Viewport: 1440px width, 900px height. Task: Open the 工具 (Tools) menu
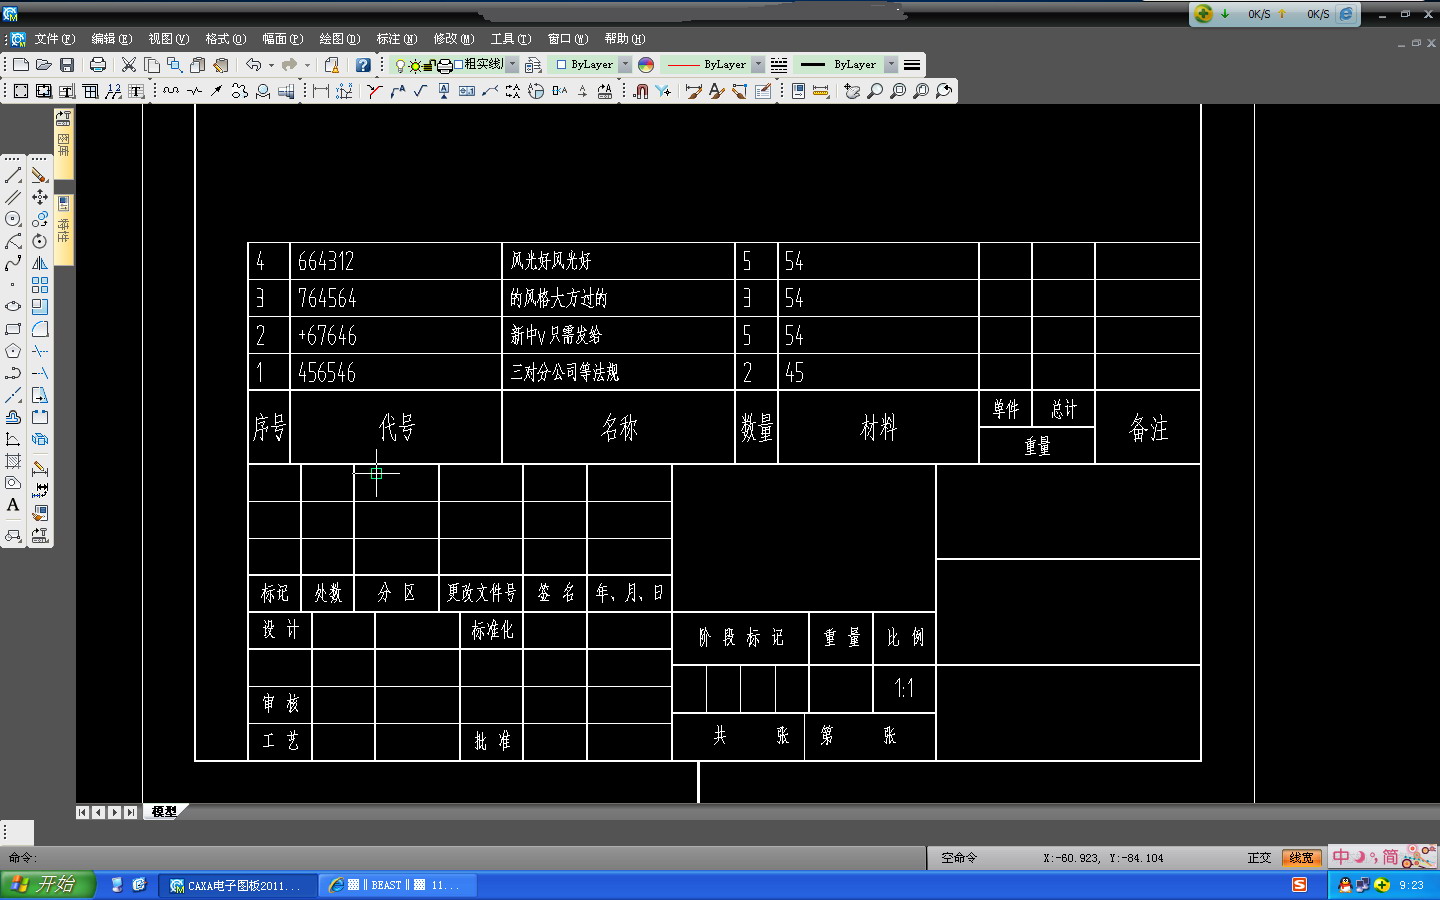coord(510,39)
